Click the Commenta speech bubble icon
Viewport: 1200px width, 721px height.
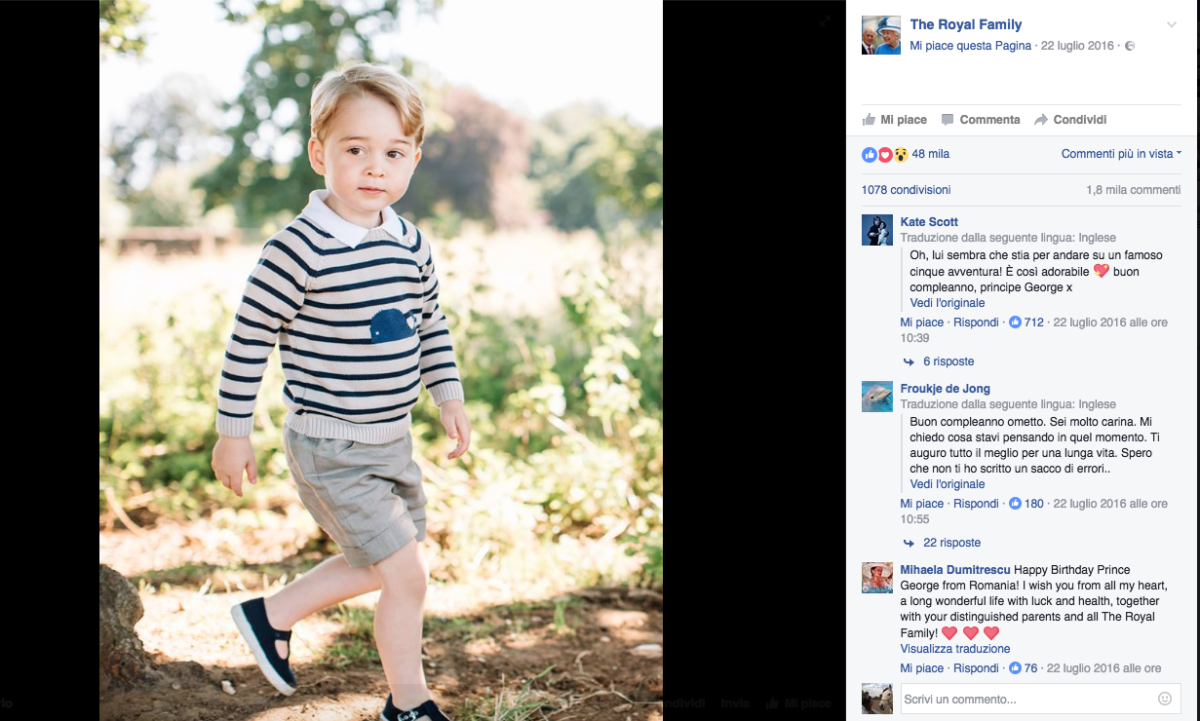coord(947,120)
